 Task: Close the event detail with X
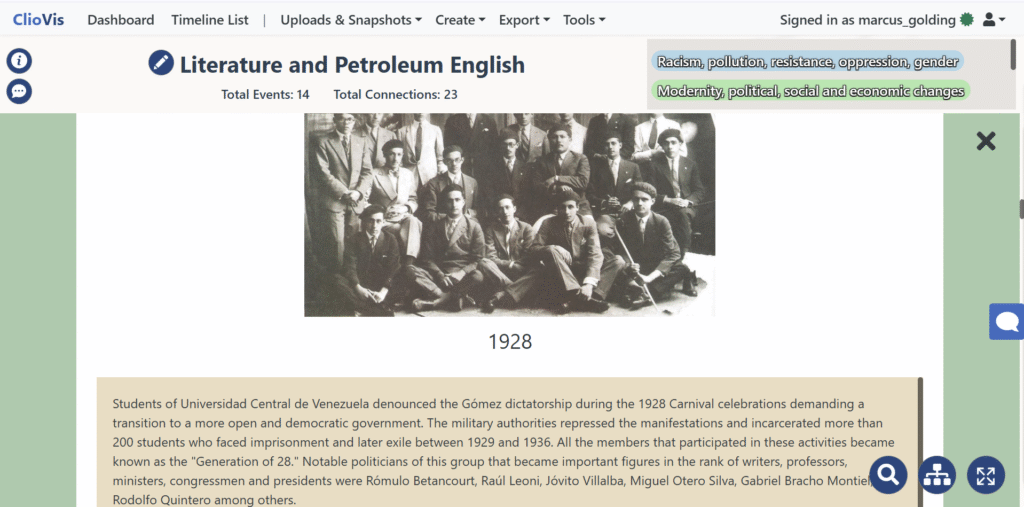coord(985,140)
